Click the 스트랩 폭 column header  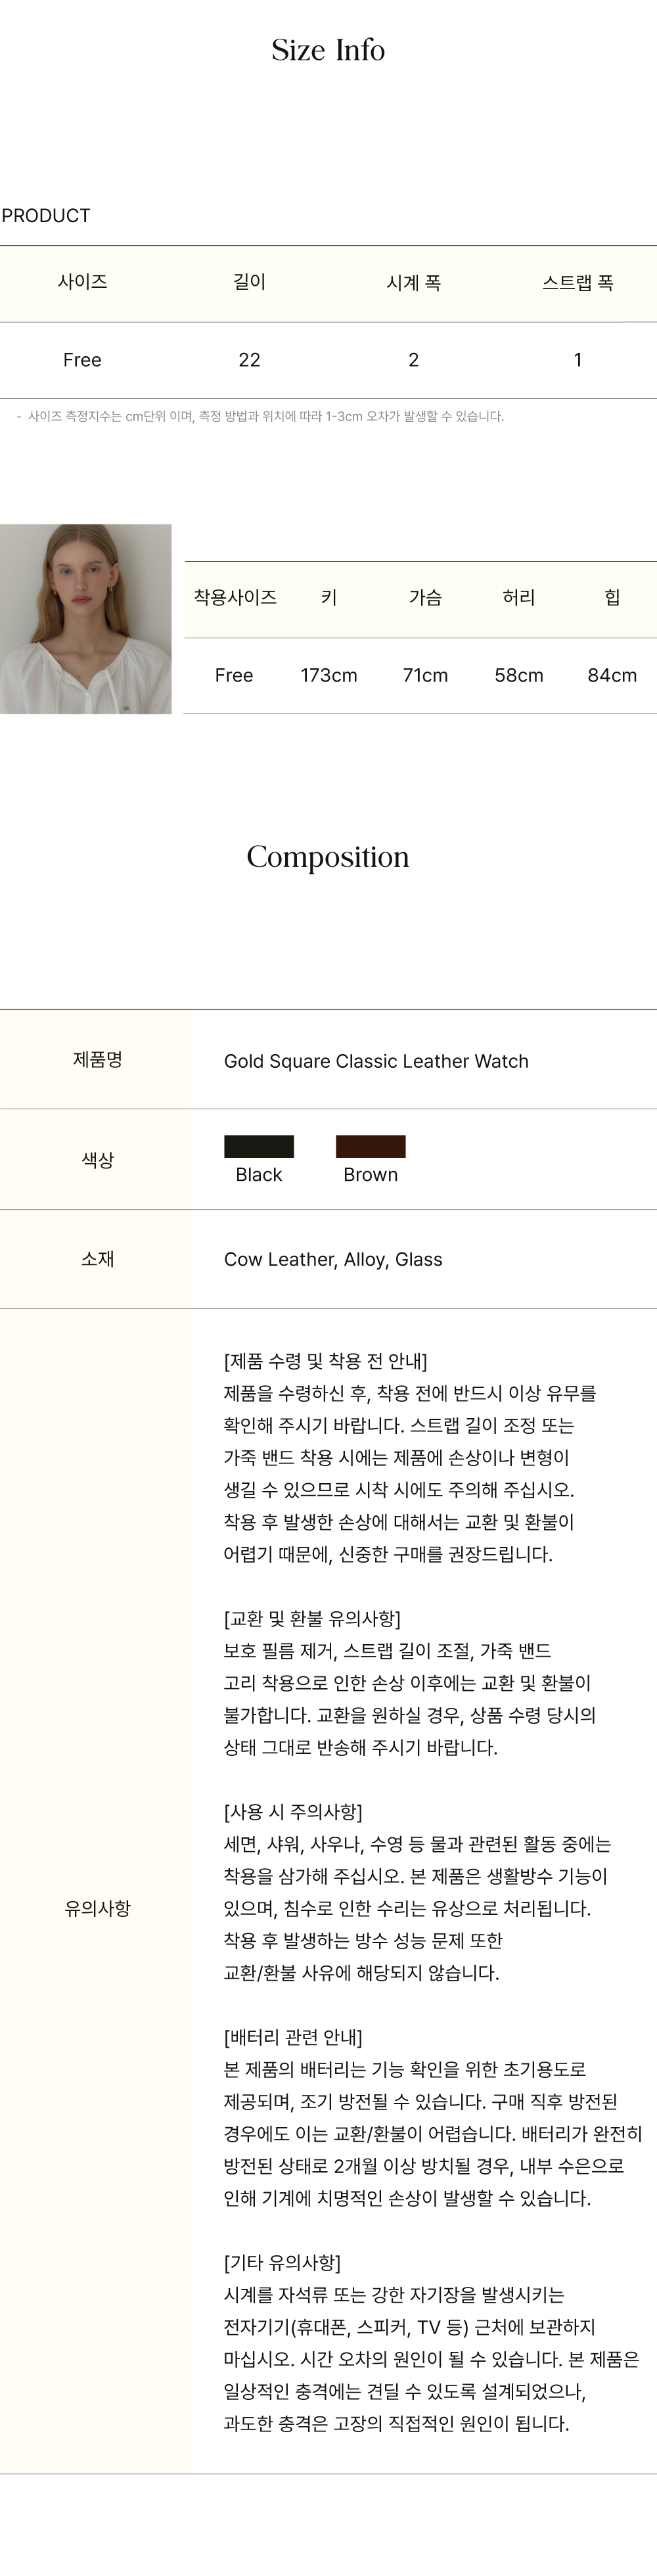tap(577, 283)
